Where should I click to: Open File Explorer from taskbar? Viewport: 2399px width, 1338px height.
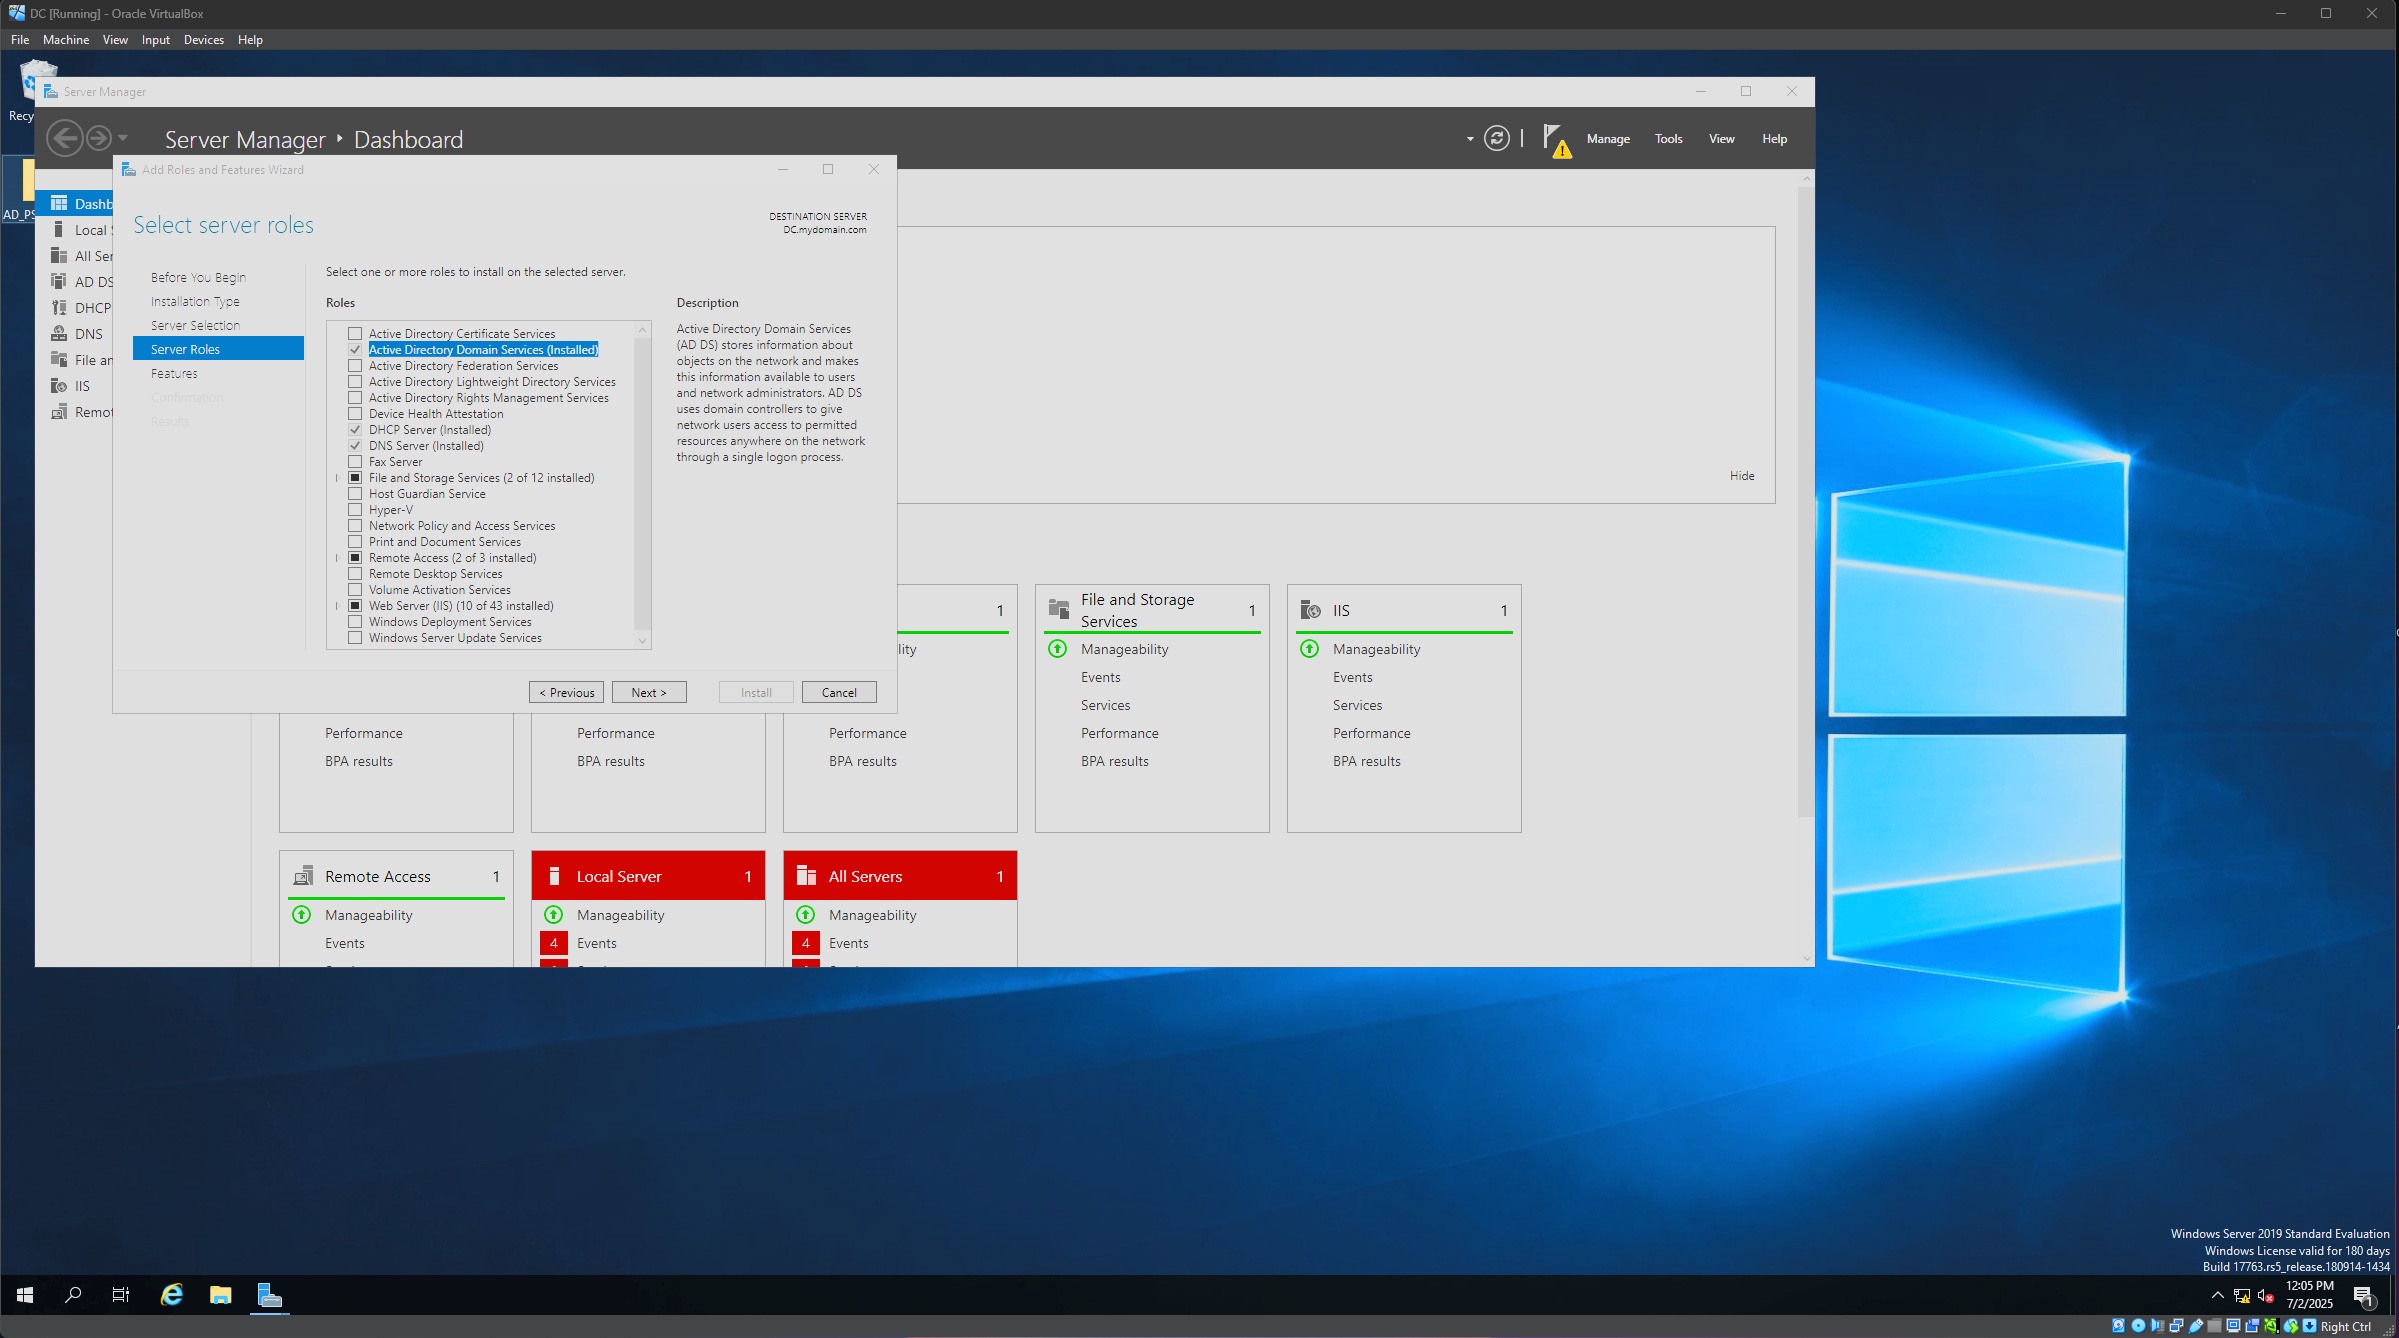coord(221,1295)
